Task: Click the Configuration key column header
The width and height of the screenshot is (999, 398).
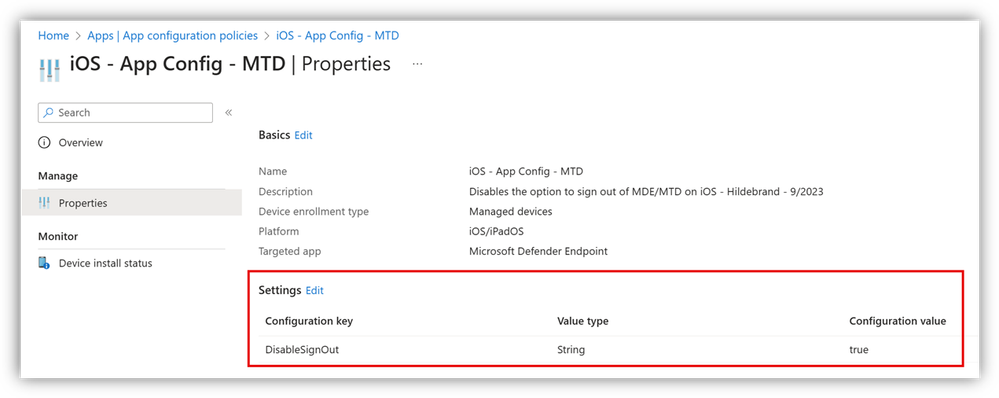Action: [309, 321]
